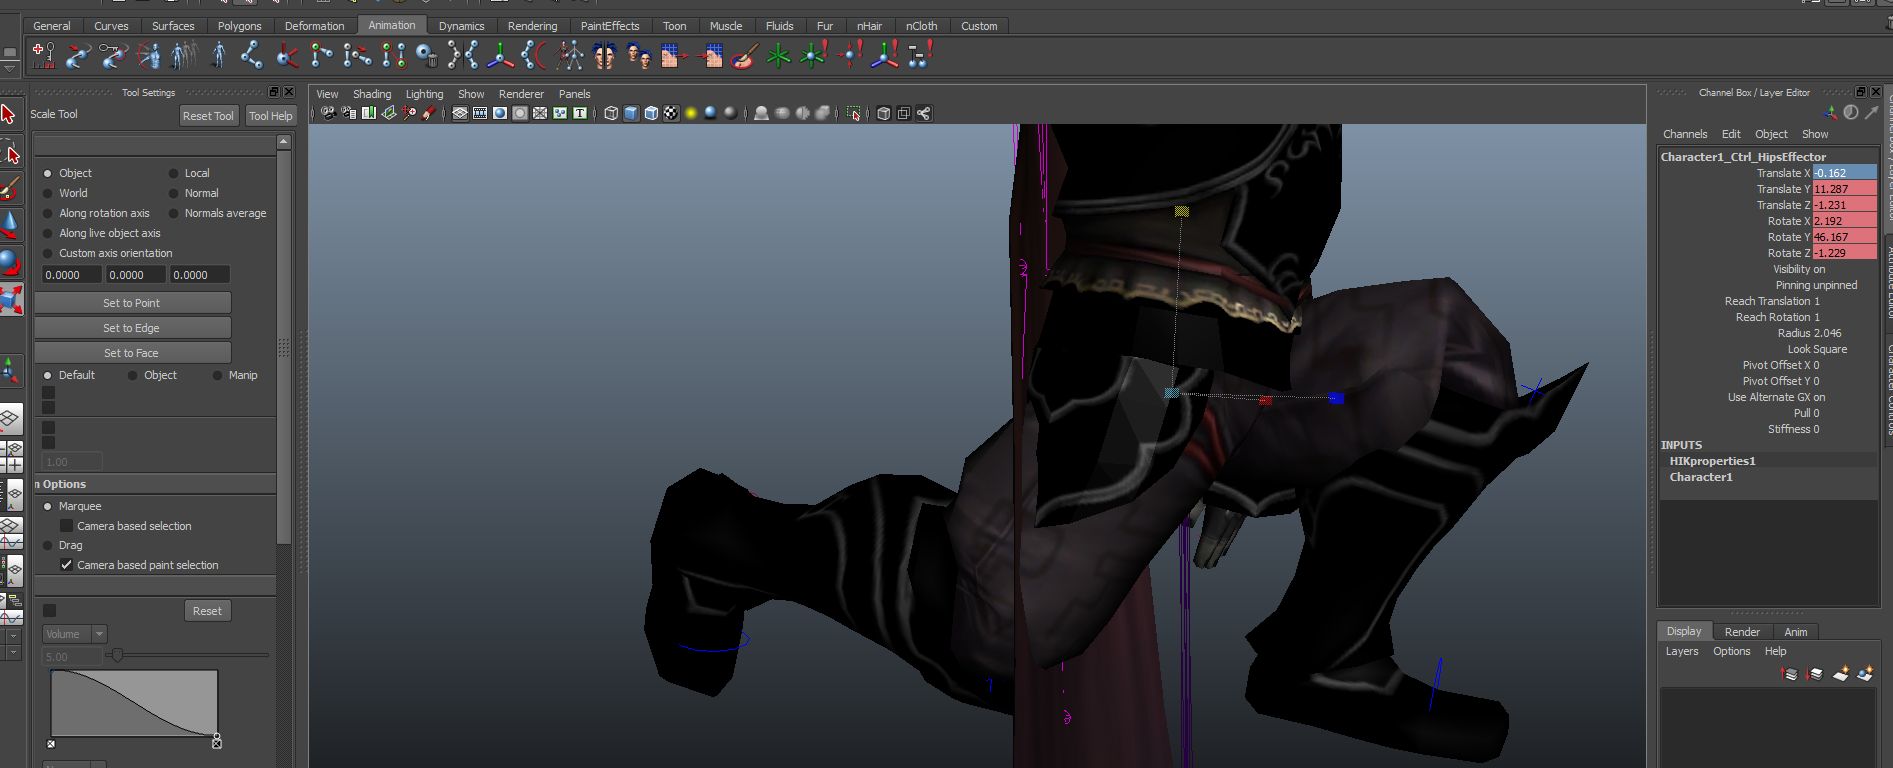Select the Object axis radio button
The height and width of the screenshot is (768, 1893).
click(47, 173)
